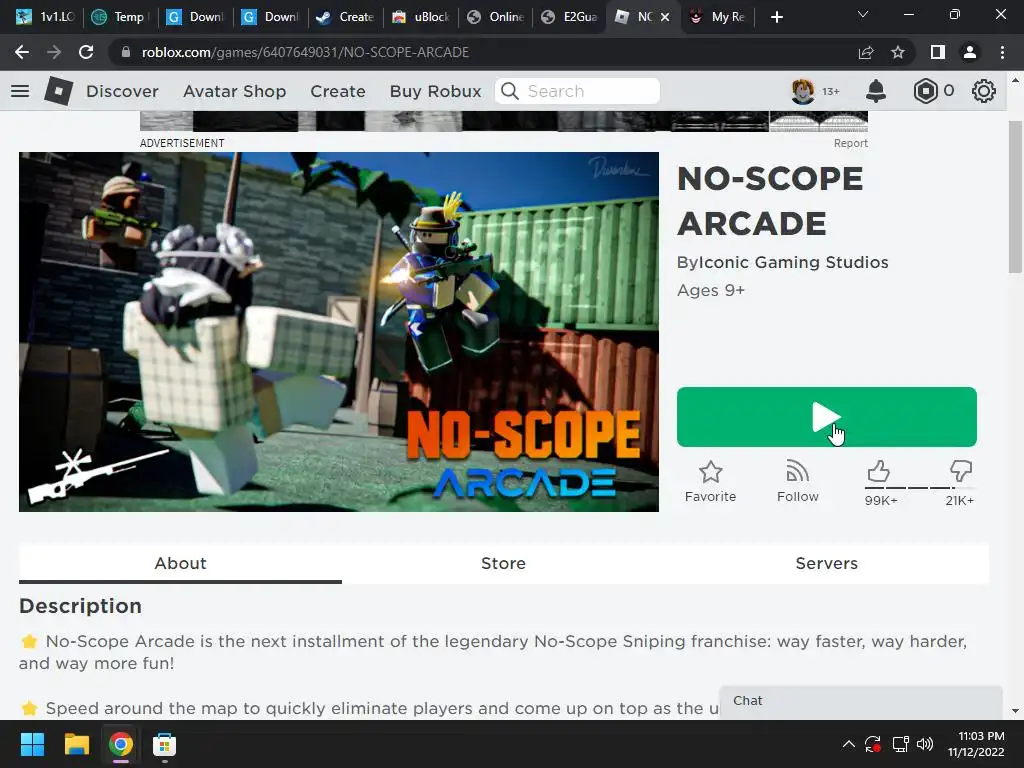Click the browser forward arrow

[x=54, y=52]
